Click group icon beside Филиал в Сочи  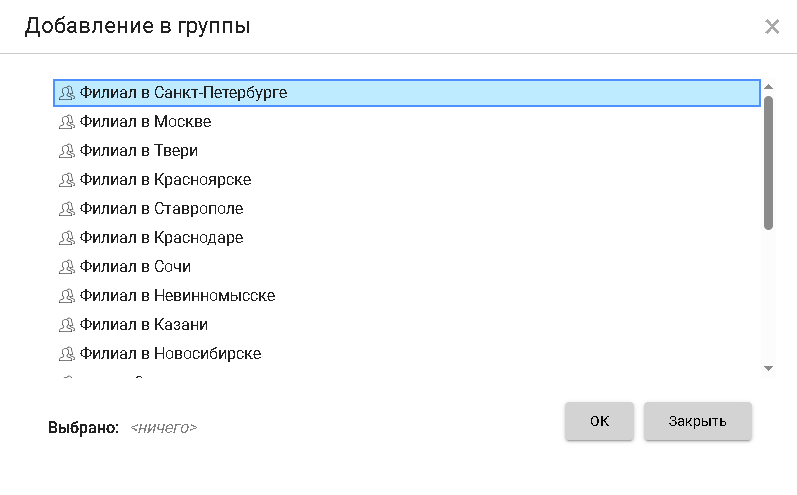[67, 267]
